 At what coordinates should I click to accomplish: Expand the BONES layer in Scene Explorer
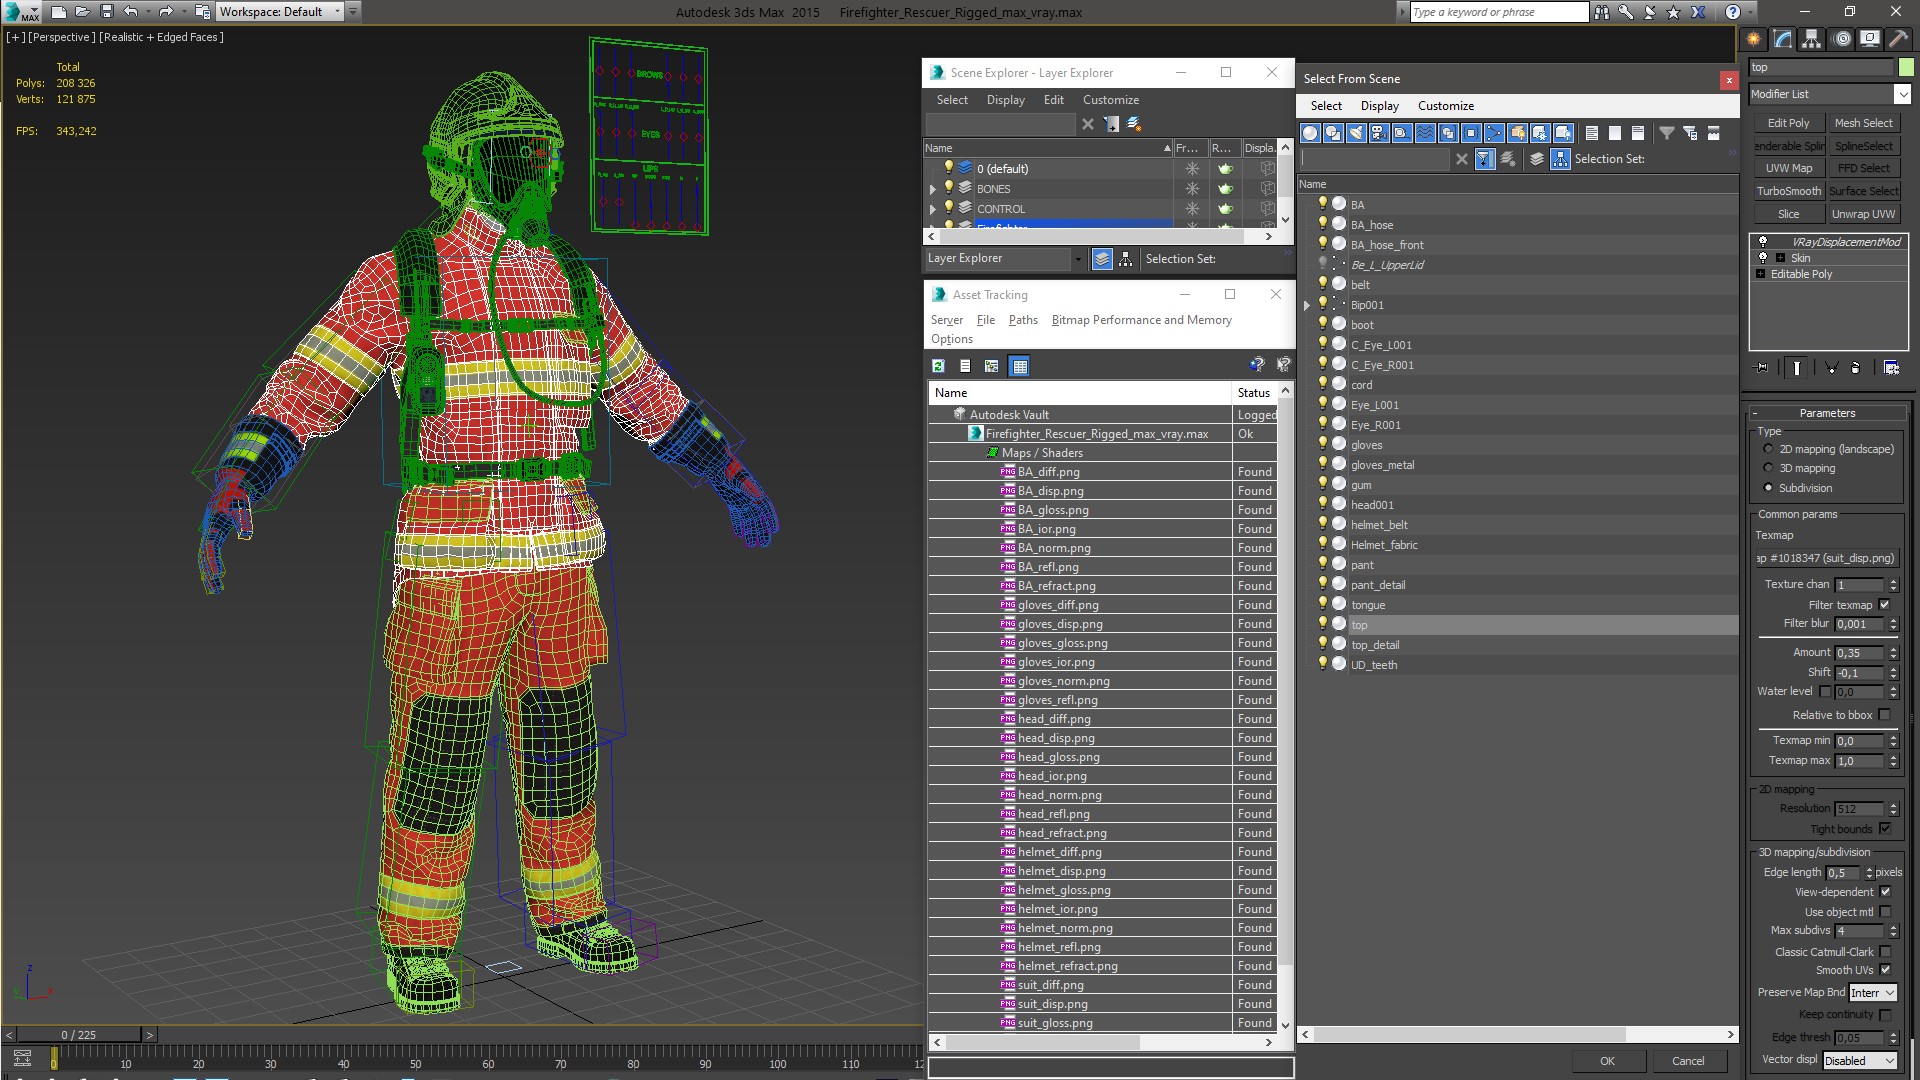tap(933, 189)
